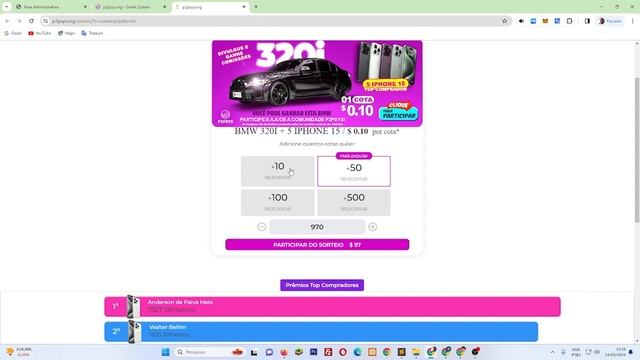Open Opera browser from the taskbar

[343, 352]
